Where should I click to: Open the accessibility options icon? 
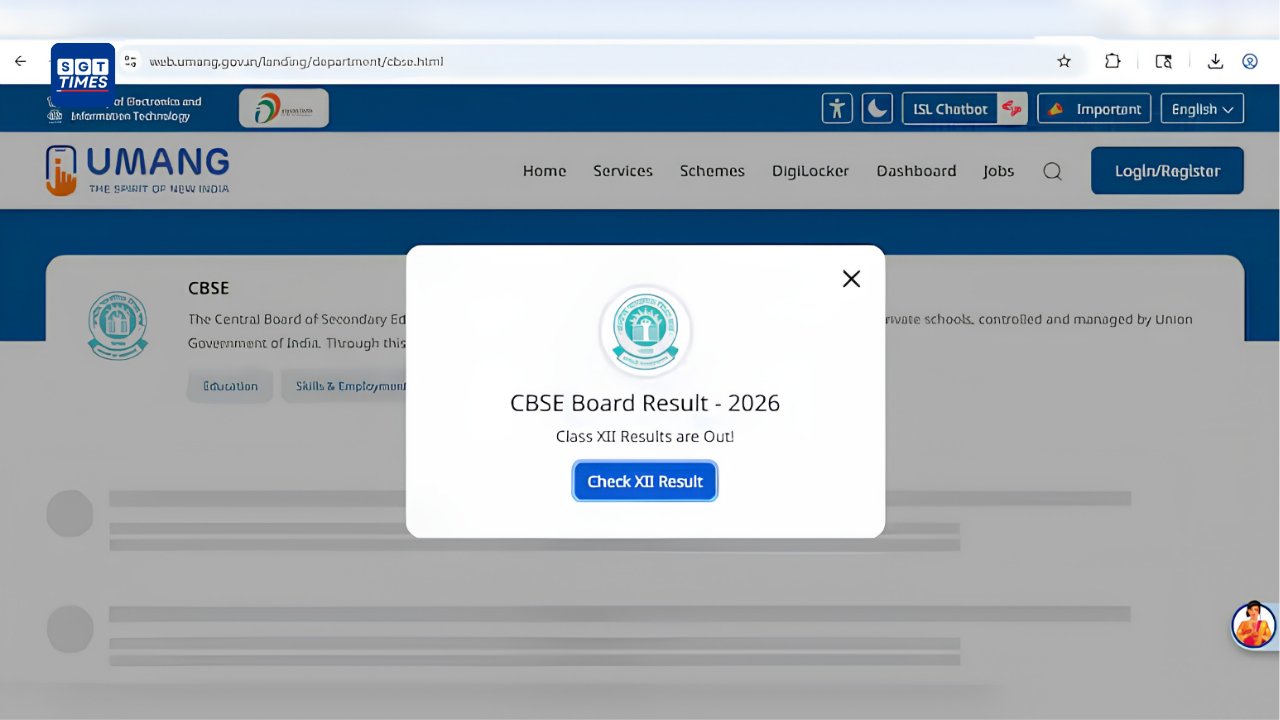(x=837, y=108)
